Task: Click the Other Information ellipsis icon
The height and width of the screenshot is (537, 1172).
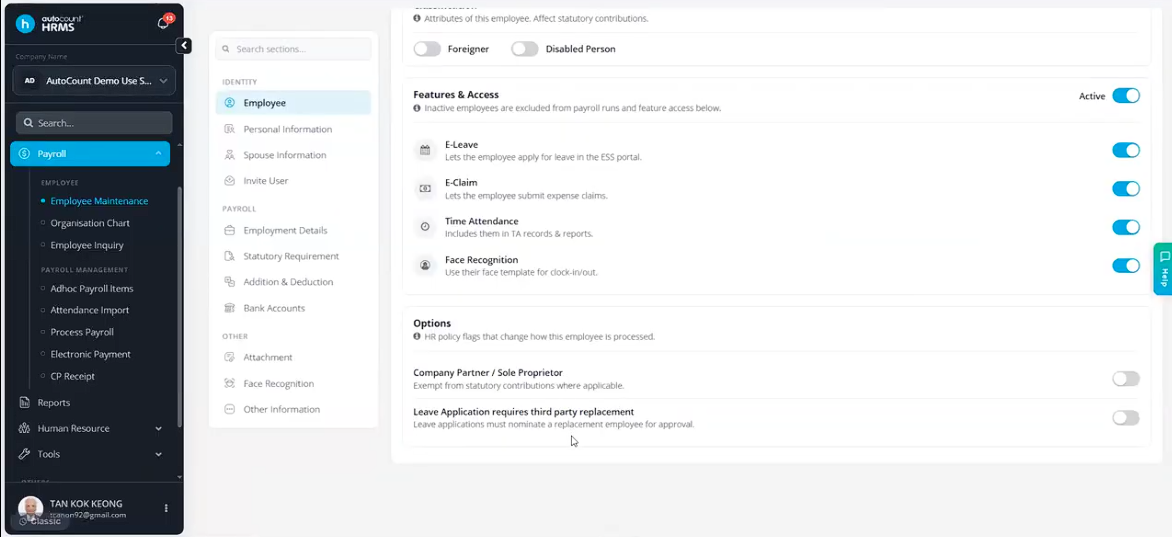Action: [x=229, y=409]
